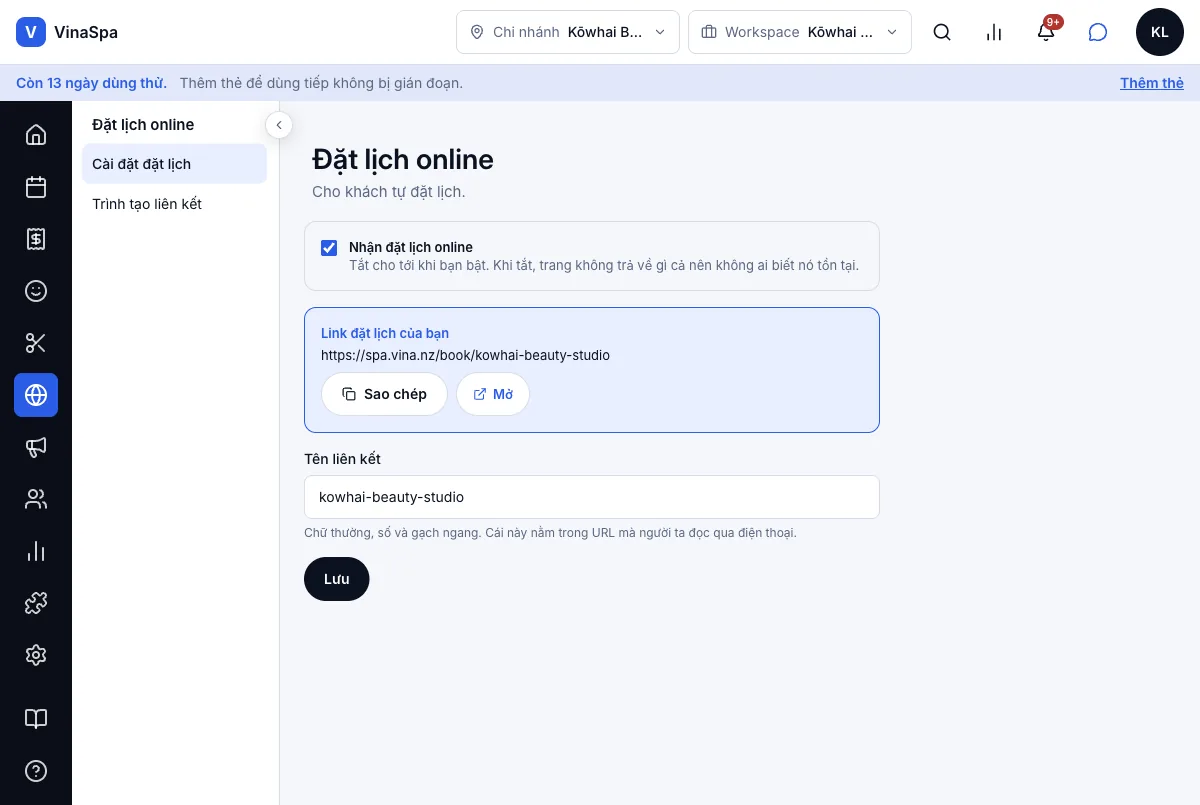Open the question mark help icon
This screenshot has width=1200, height=805.
tap(36, 771)
